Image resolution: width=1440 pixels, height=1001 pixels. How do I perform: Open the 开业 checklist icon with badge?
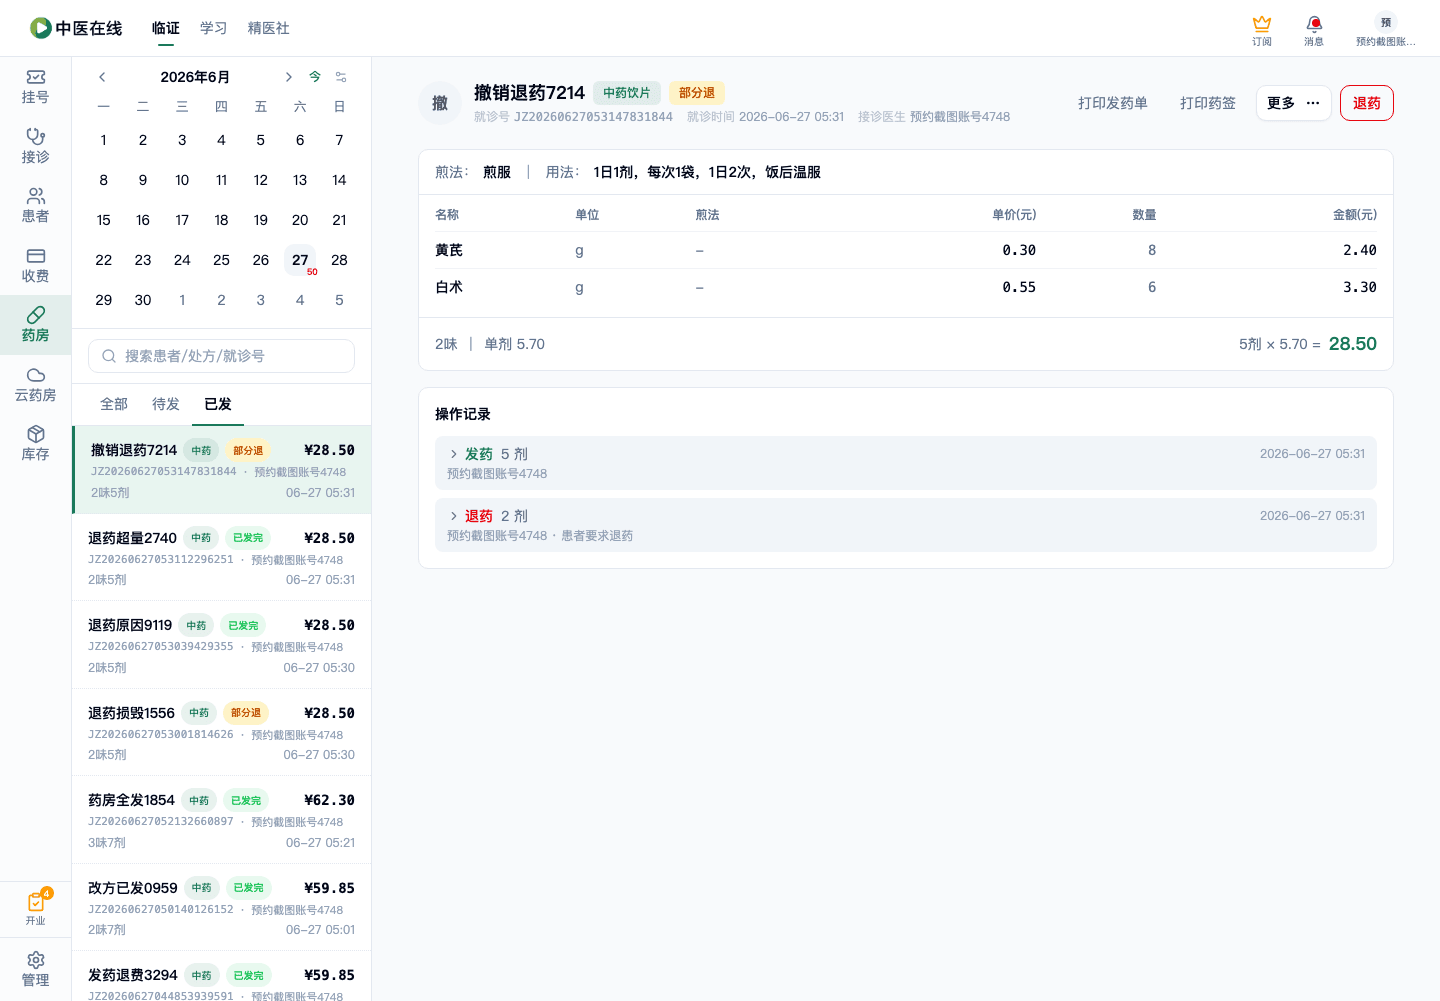36,908
